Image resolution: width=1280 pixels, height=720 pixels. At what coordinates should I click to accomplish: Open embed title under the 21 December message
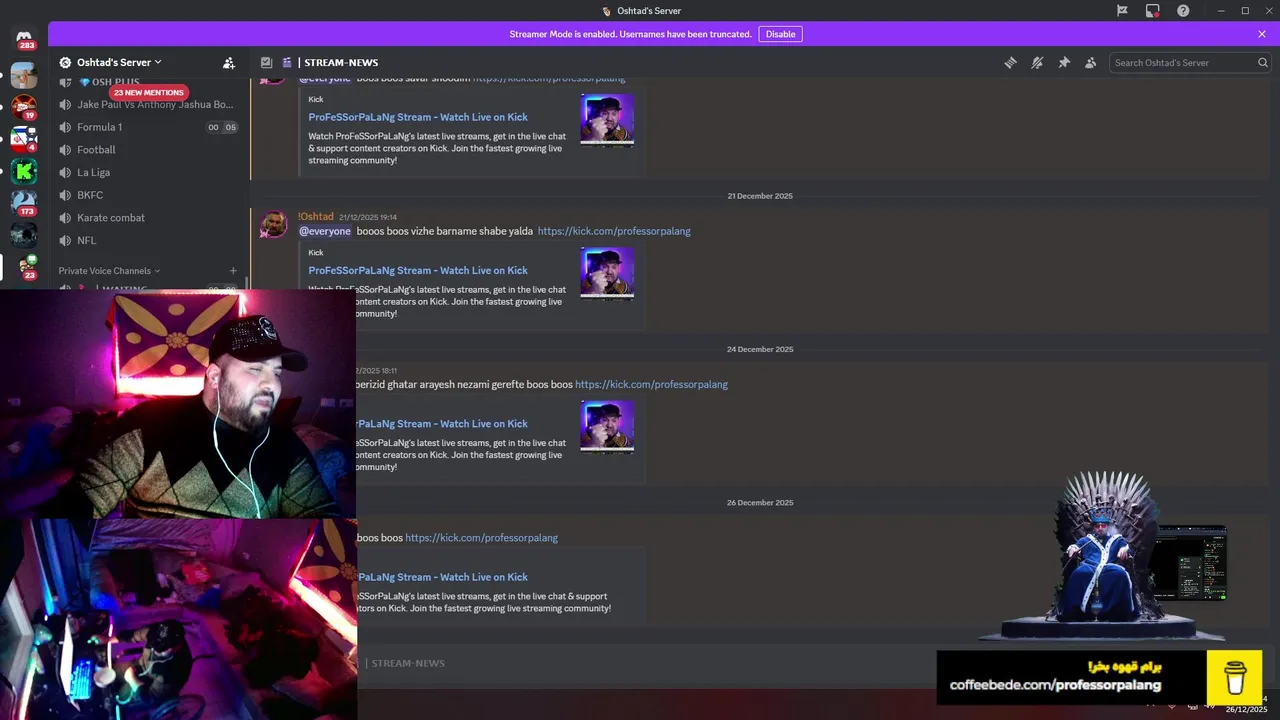click(418, 270)
